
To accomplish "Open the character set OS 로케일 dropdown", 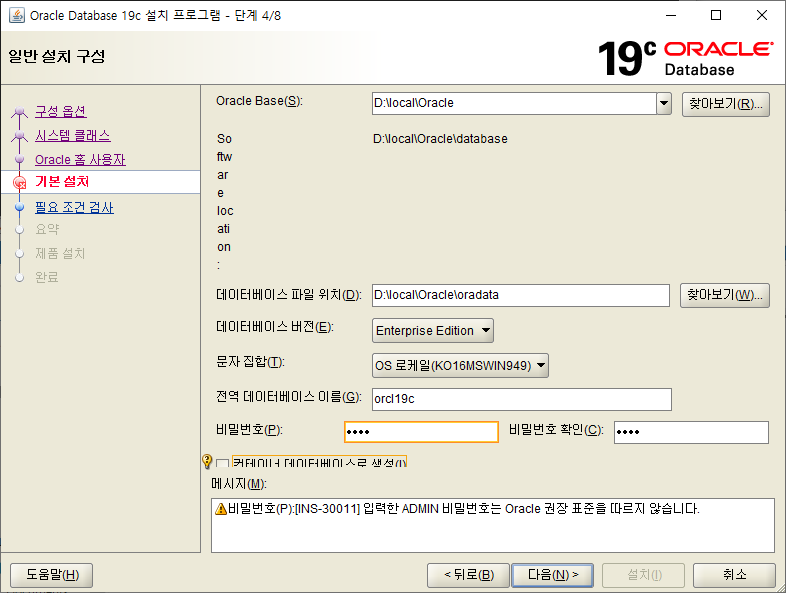I will click(x=460, y=365).
